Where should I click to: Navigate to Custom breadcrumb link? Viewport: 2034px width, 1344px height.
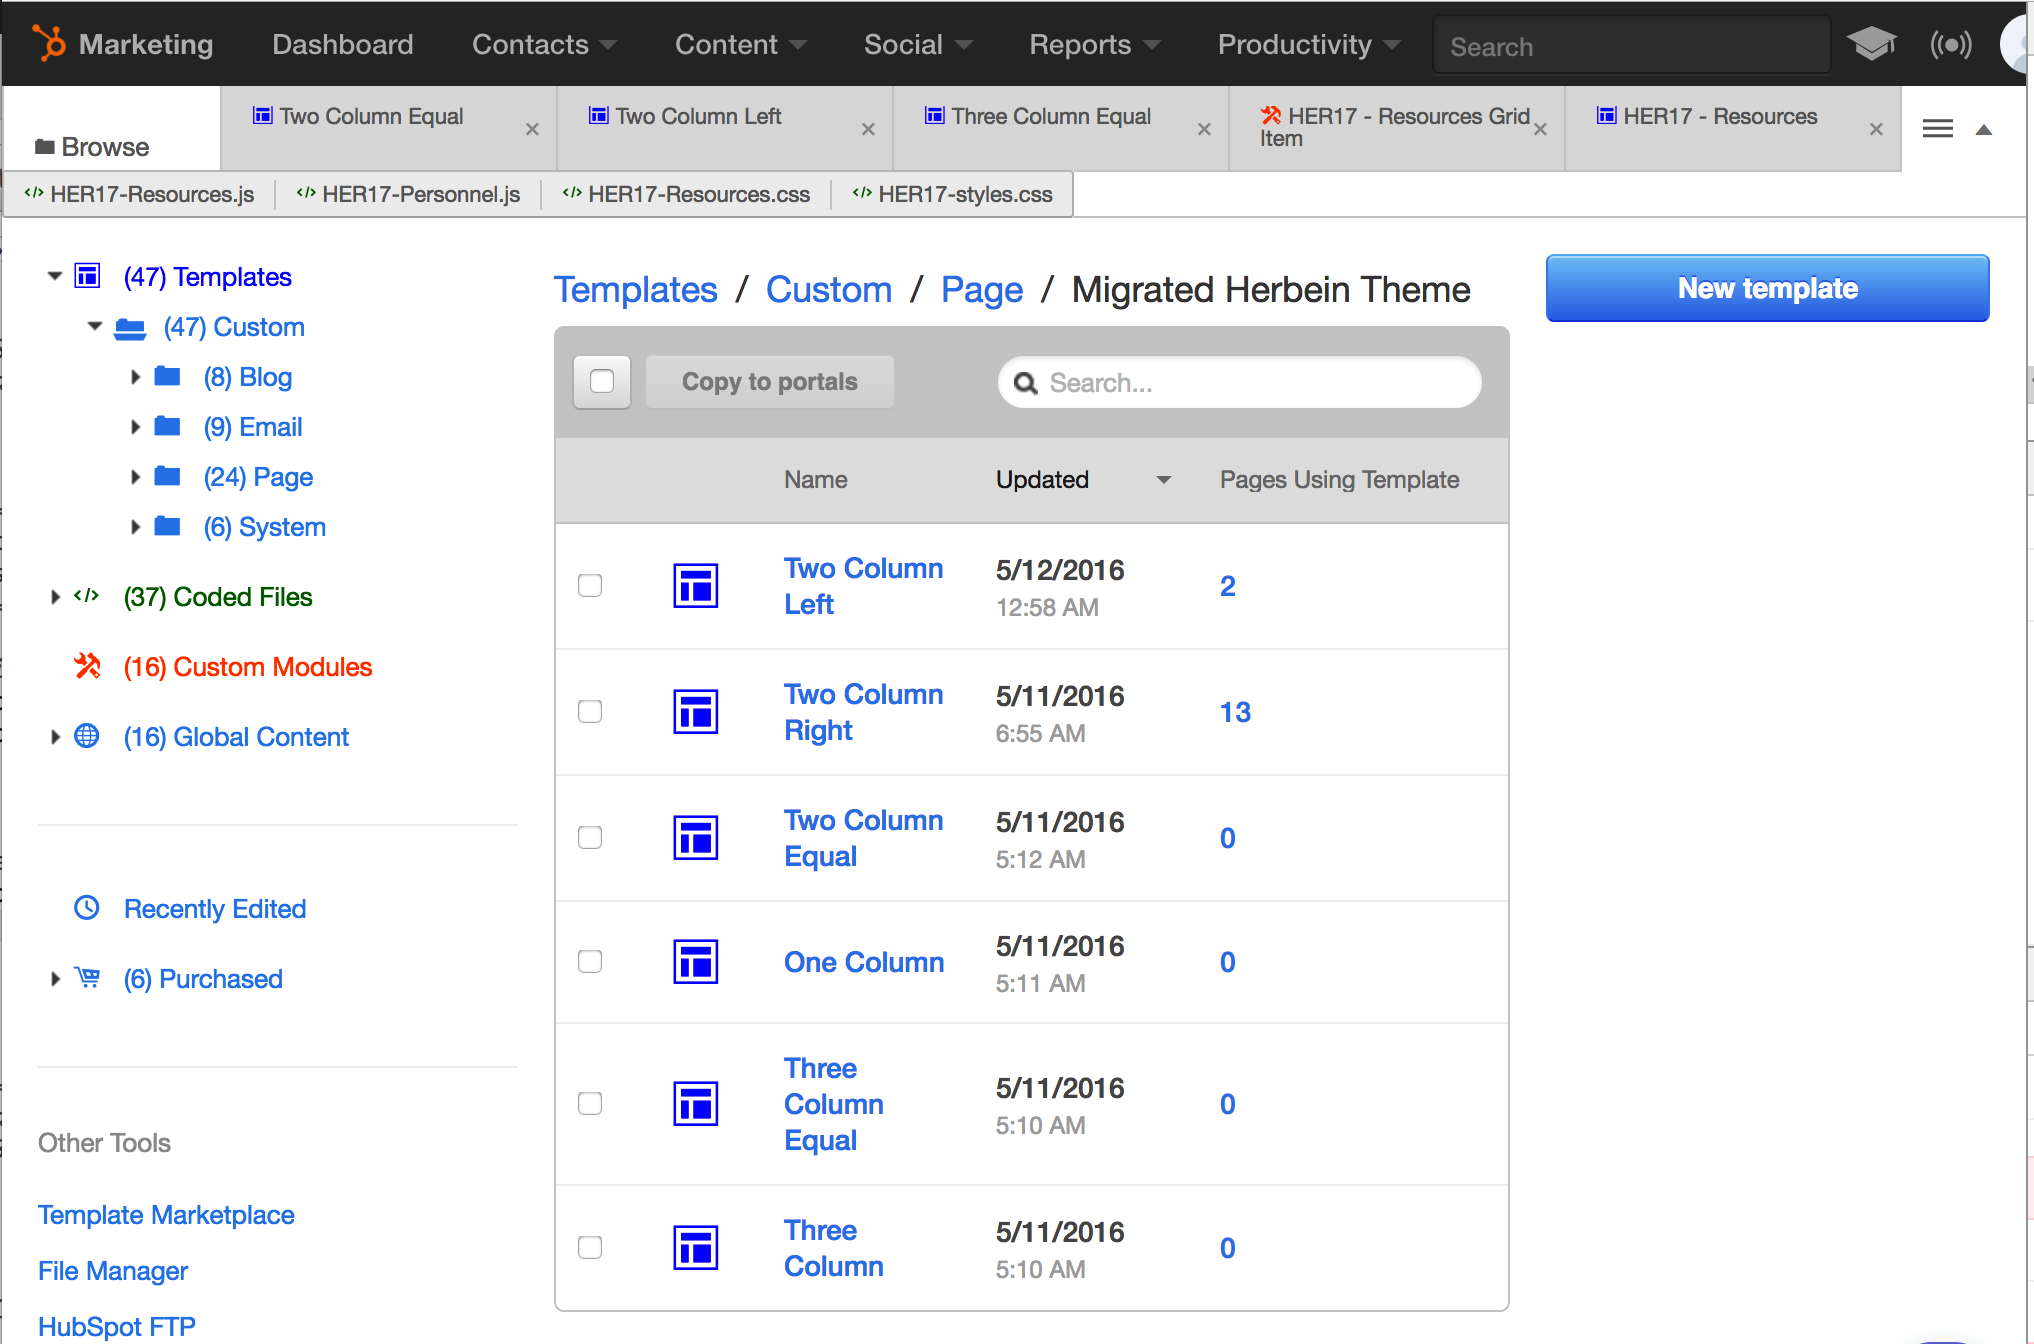(828, 290)
